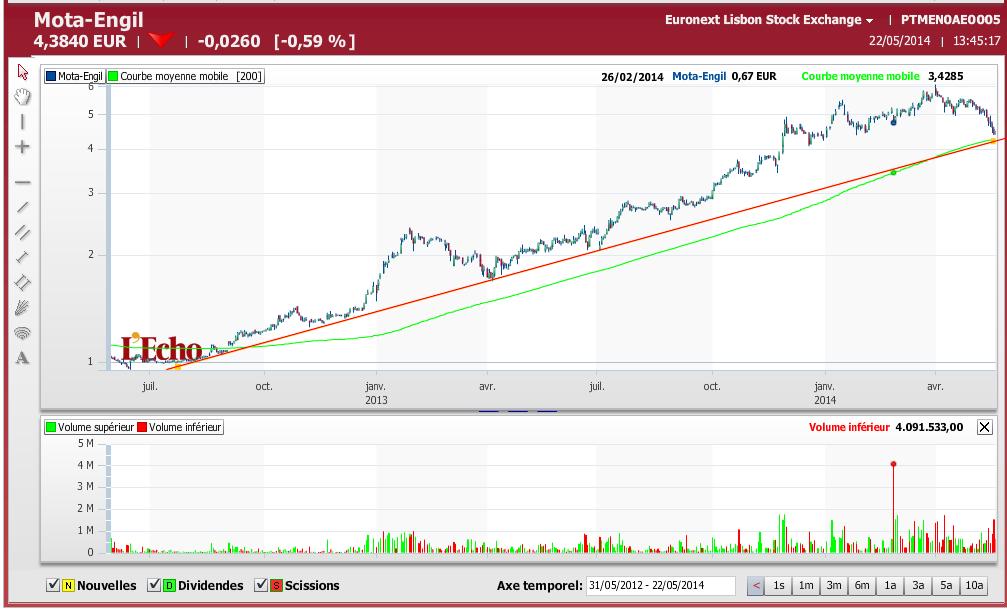This screenshot has height=609, width=1007.
Task: Select the parallelogram channel tool
Action: pos(22,282)
